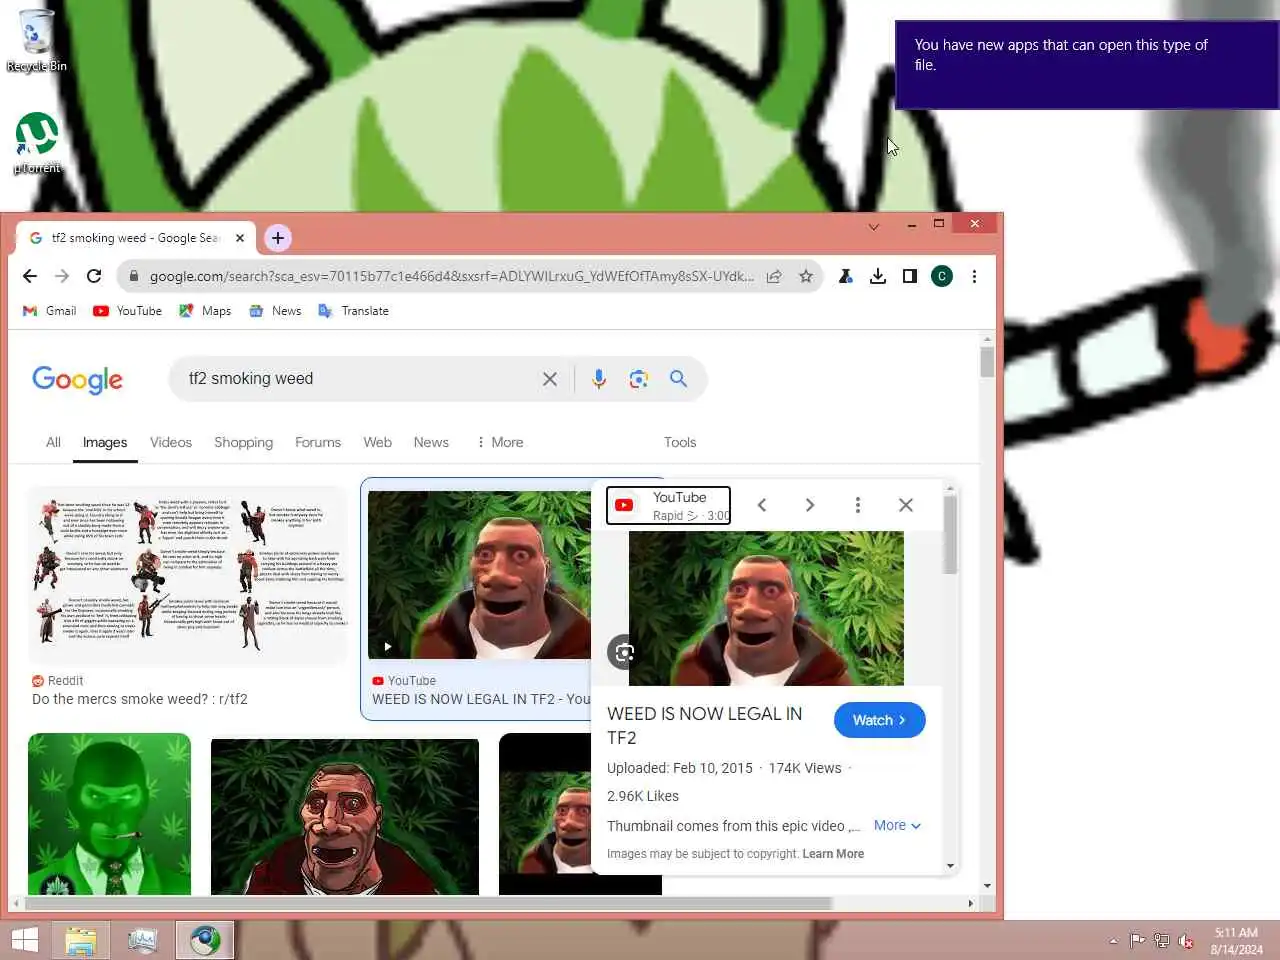Close the image preview panel
The width and height of the screenshot is (1280, 960).
click(906, 505)
